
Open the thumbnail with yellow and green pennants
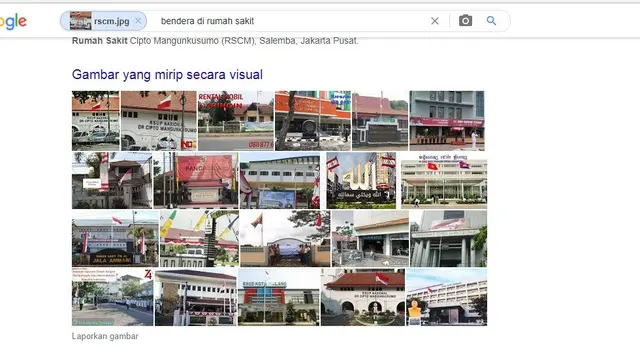pyautogui.click(x=199, y=239)
